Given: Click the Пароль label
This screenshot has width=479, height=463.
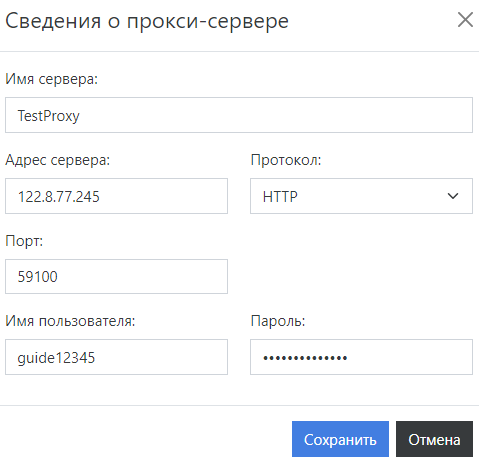Looking at the screenshot, I should (278, 321).
